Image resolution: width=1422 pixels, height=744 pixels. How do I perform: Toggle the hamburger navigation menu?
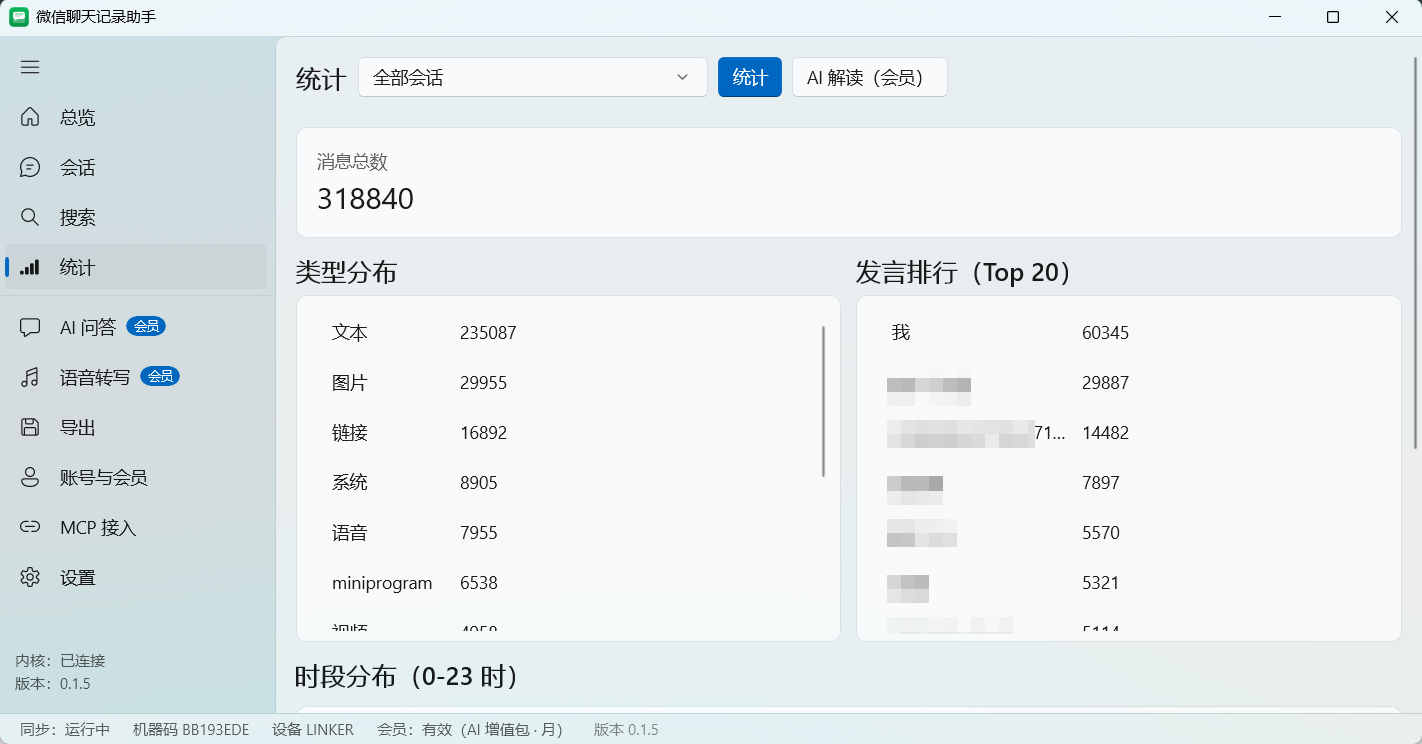click(30, 67)
